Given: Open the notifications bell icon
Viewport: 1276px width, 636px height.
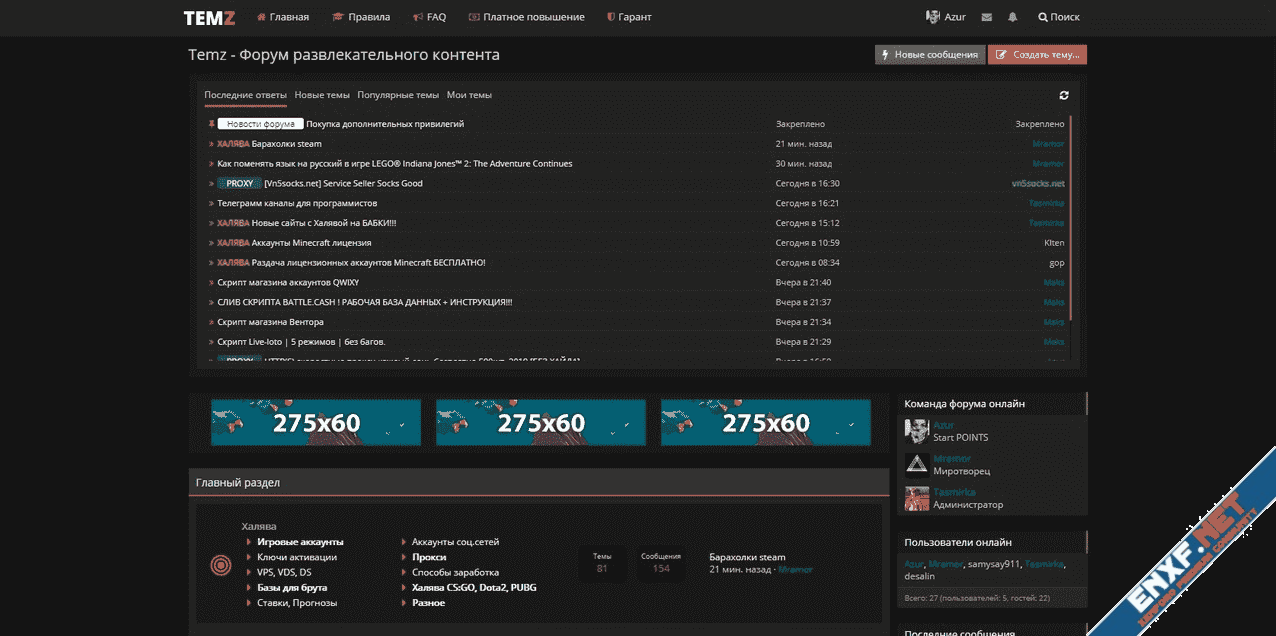Looking at the screenshot, I should [x=1013, y=17].
